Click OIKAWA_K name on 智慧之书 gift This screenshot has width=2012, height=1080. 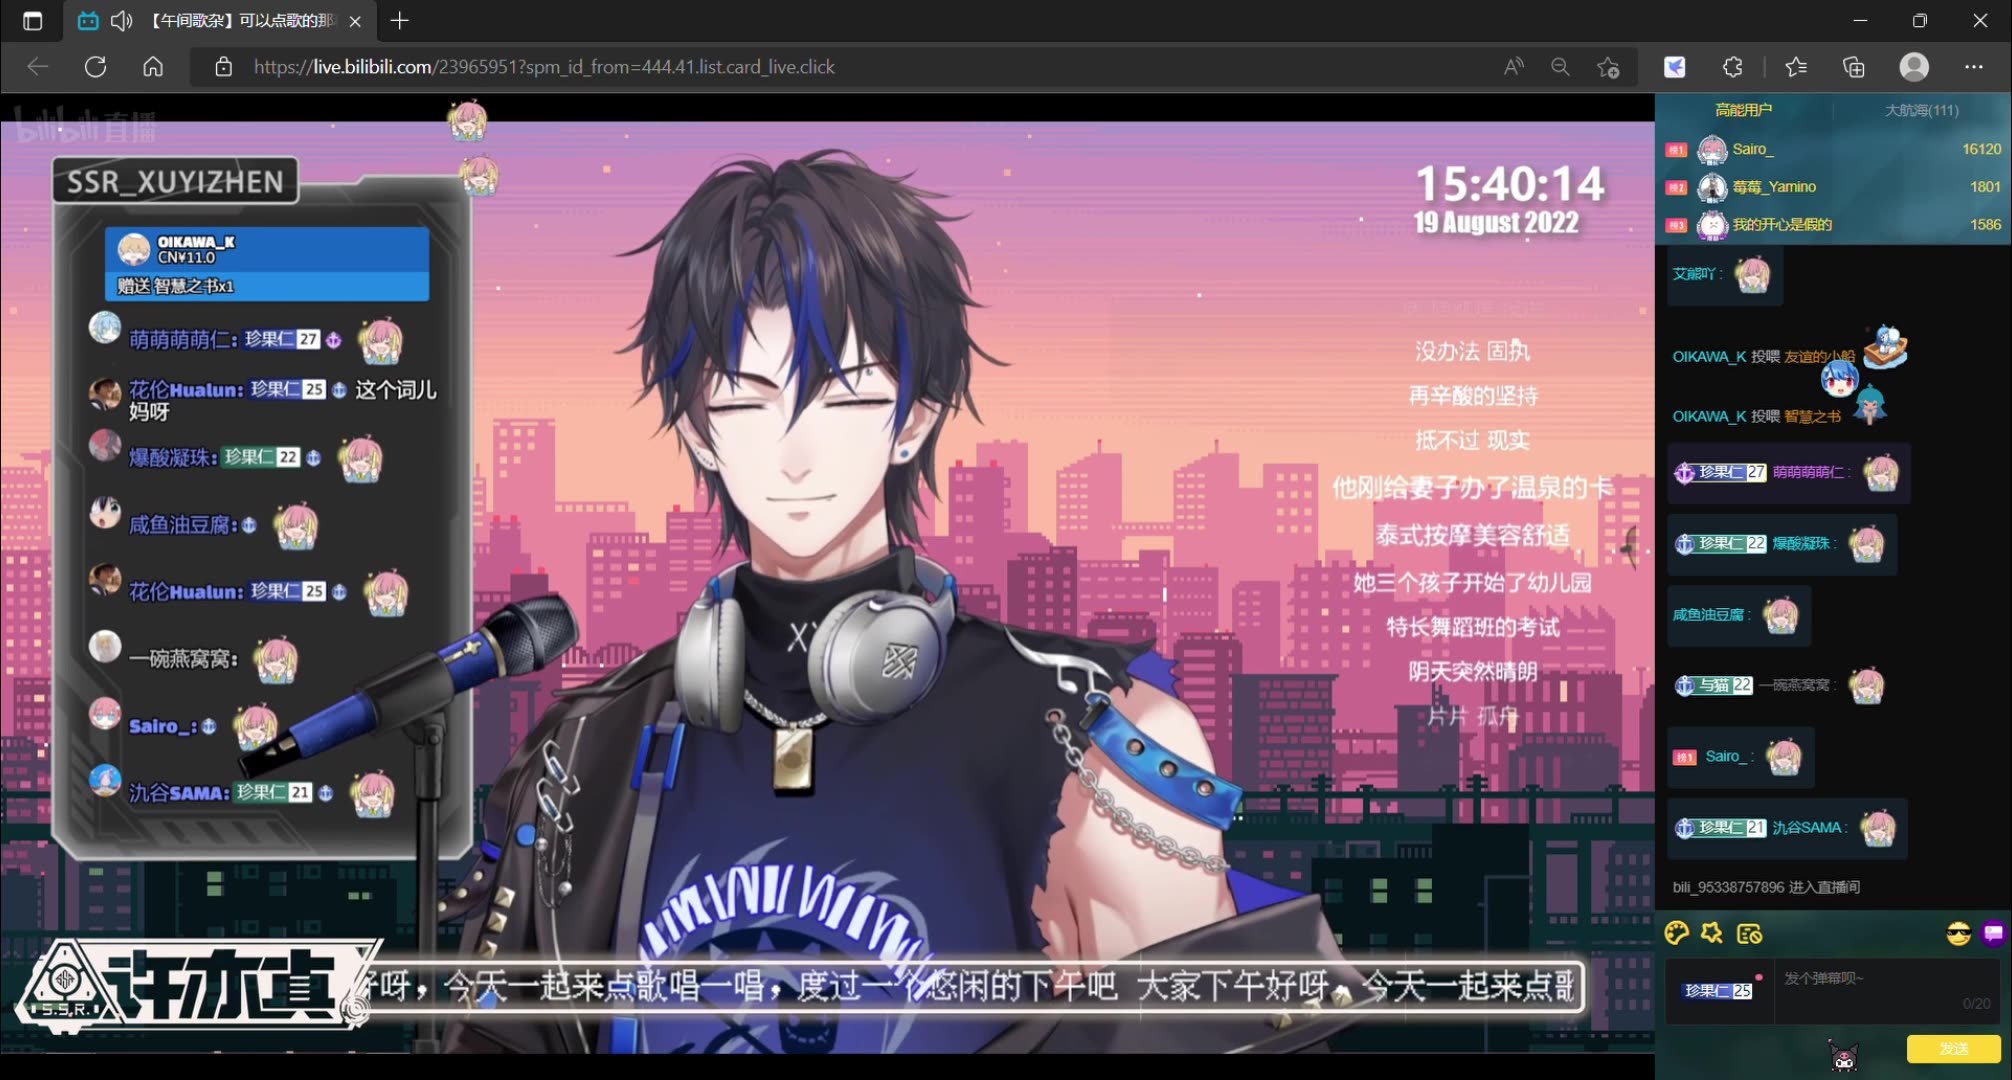pyautogui.click(x=1709, y=417)
